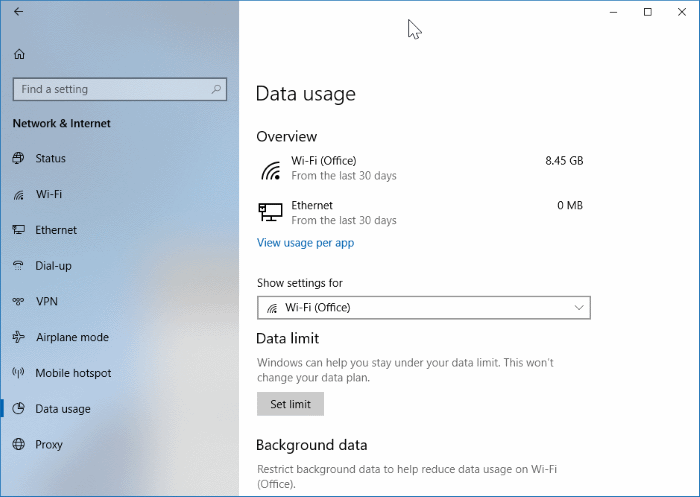Click the Status globe icon
Image resolution: width=700 pixels, height=497 pixels.
pyautogui.click(x=18, y=158)
